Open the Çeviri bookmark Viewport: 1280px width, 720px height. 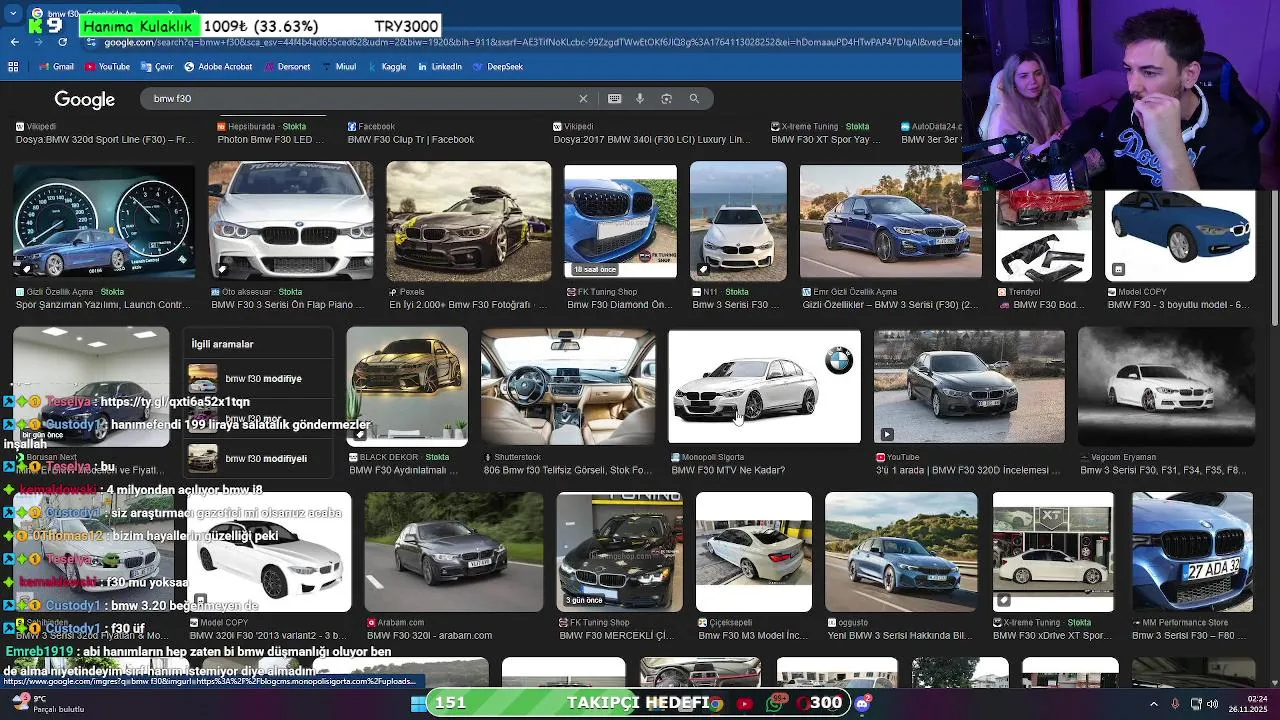click(157, 67)
